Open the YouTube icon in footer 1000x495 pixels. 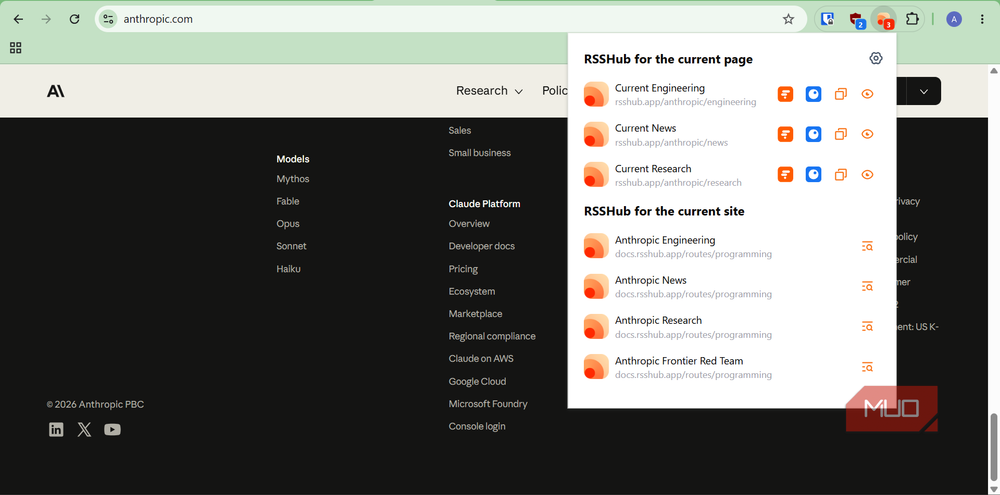coord(112,430)
